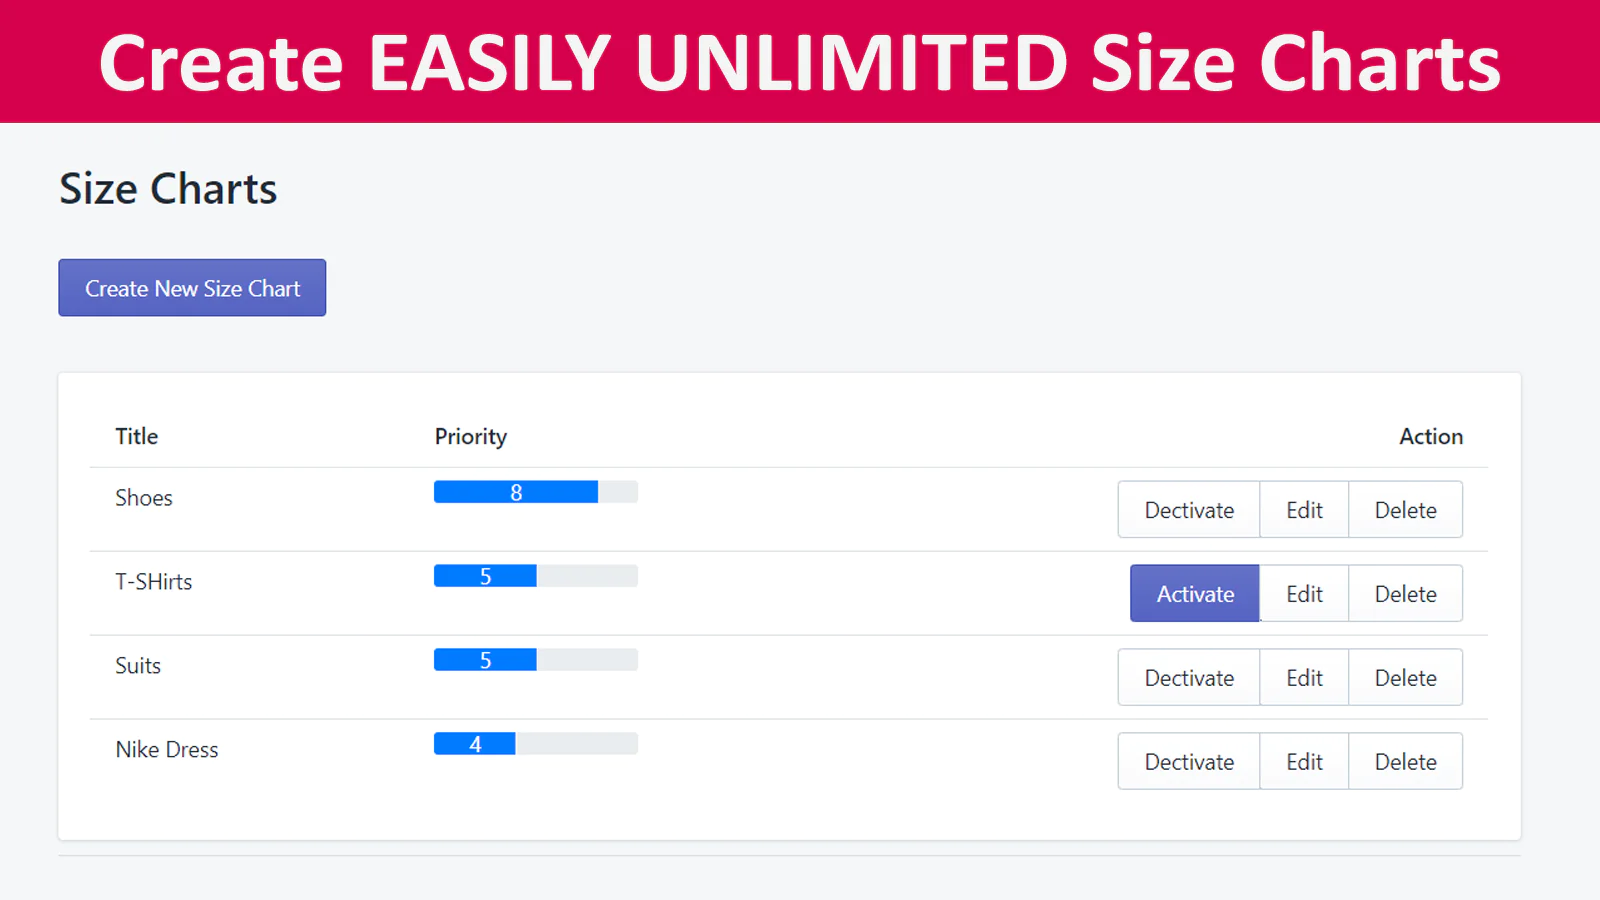Click the Title column header
The image size is (1600, 900).
[x=137, y=436]
